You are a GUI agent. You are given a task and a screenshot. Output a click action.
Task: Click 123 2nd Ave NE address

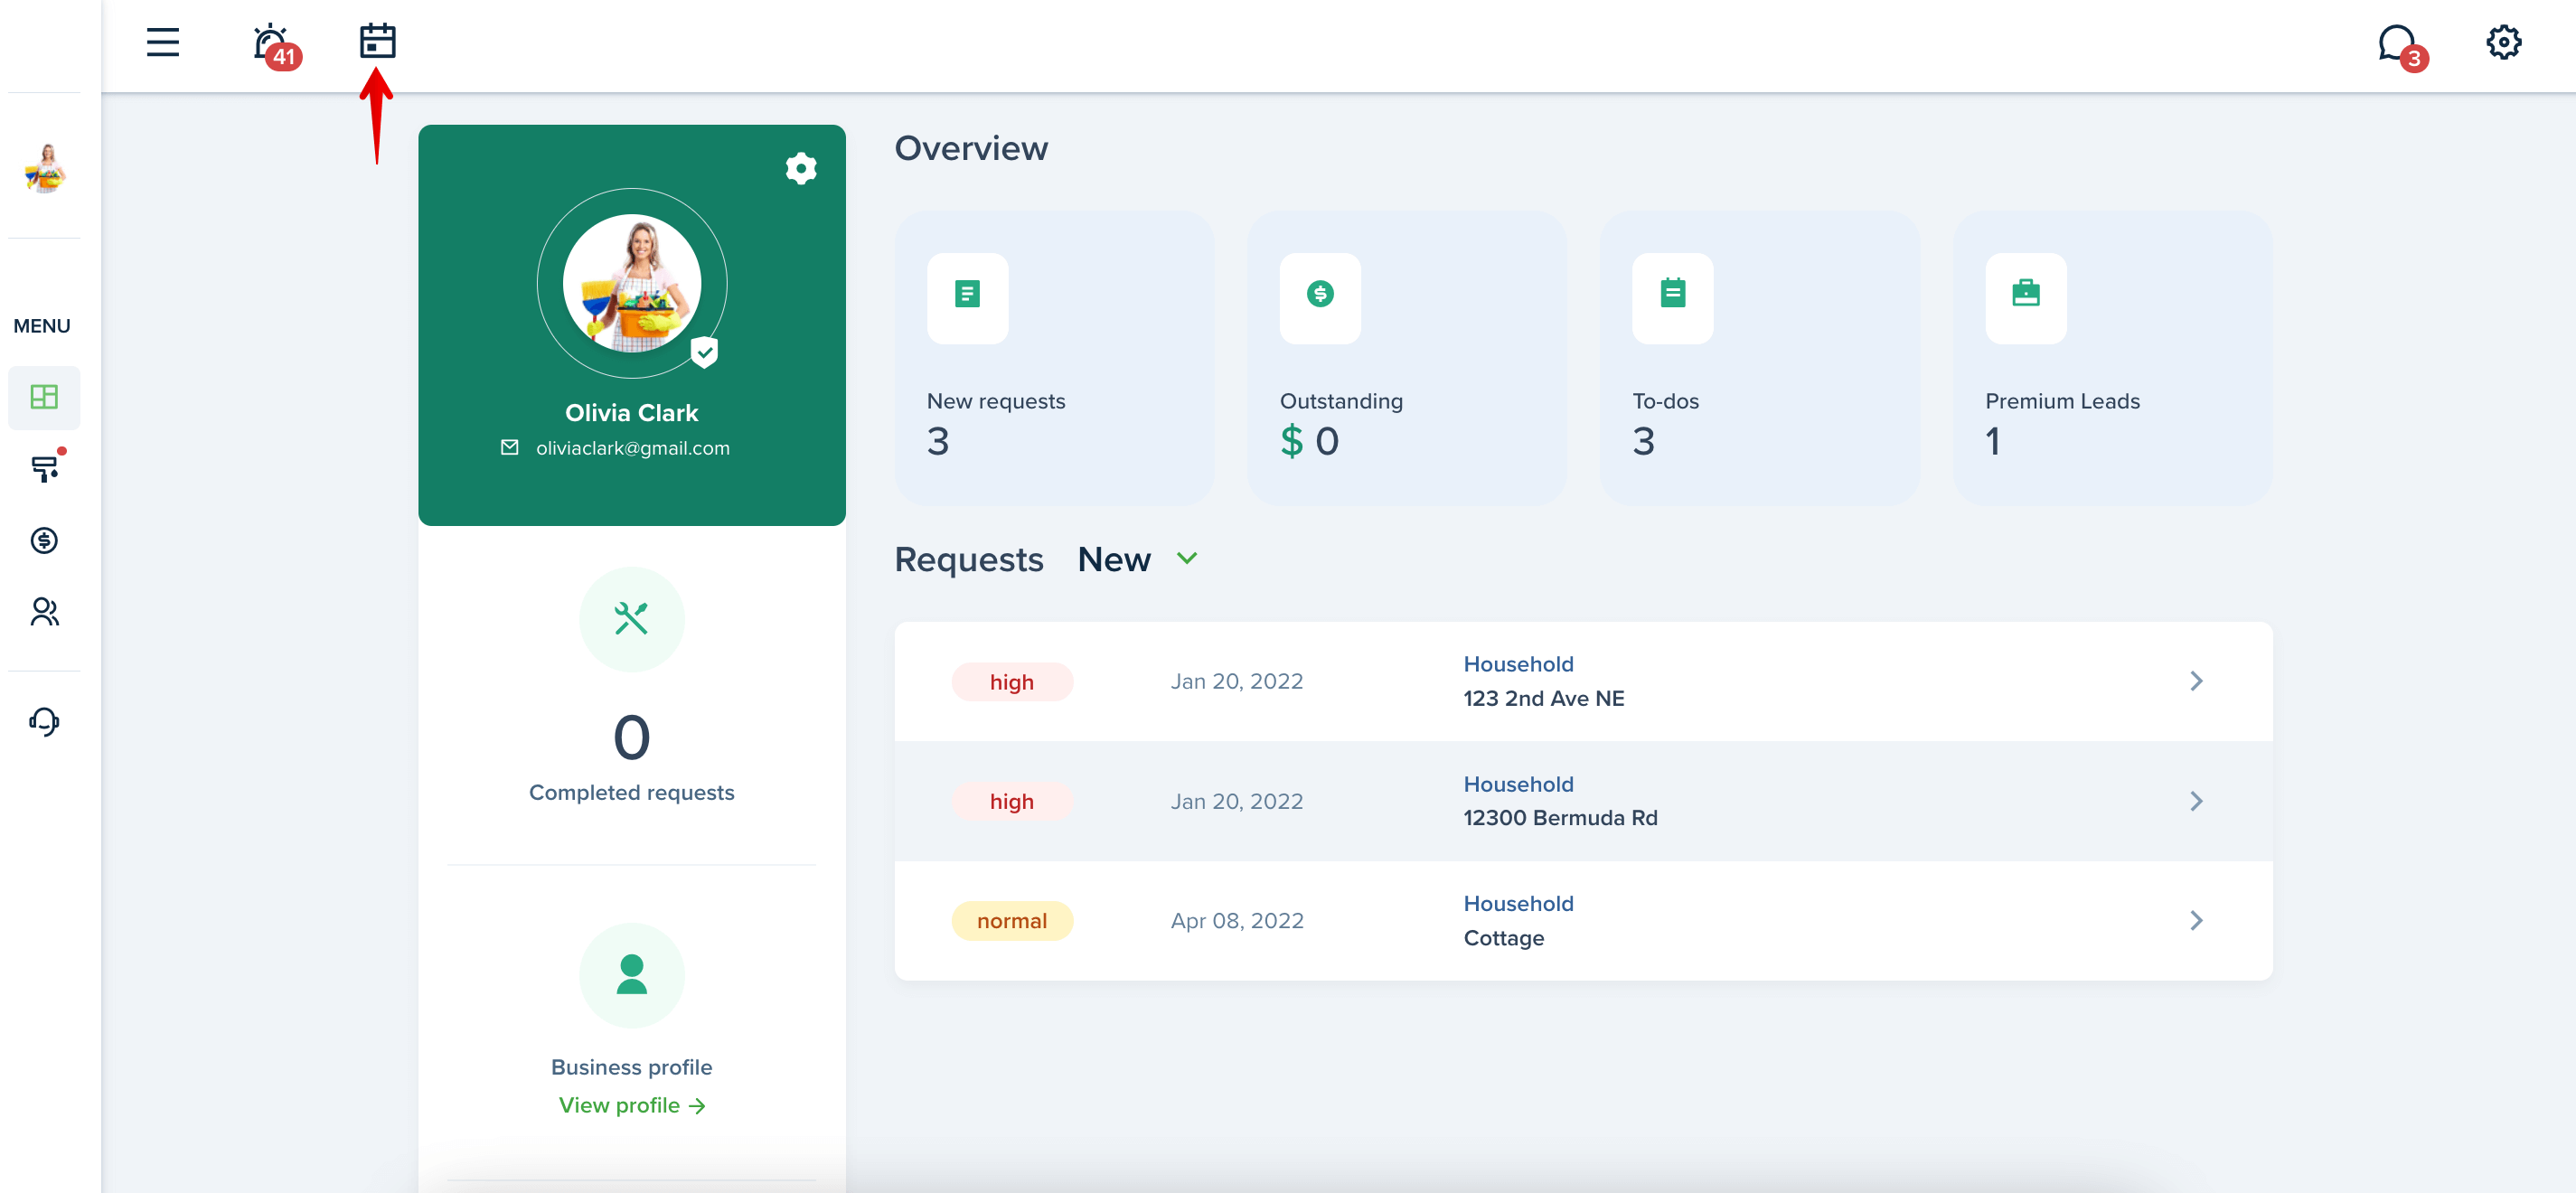click(1543, 698)
